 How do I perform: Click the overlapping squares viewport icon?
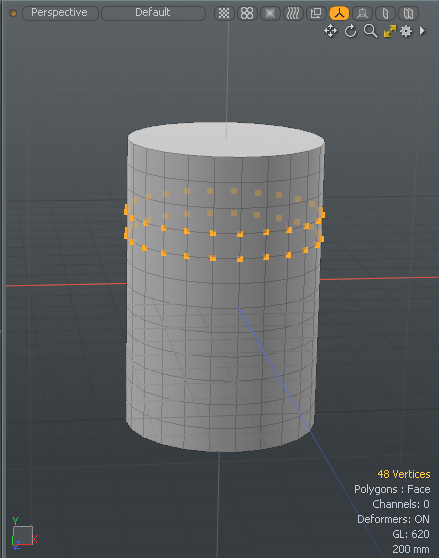tap(316, 13)
